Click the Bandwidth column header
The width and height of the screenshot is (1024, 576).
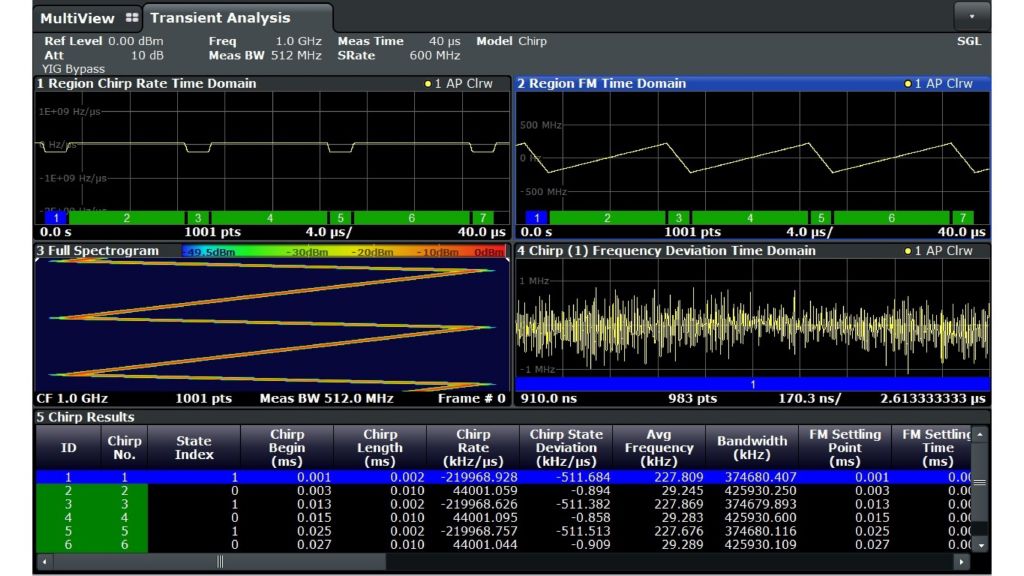[752, 448]
